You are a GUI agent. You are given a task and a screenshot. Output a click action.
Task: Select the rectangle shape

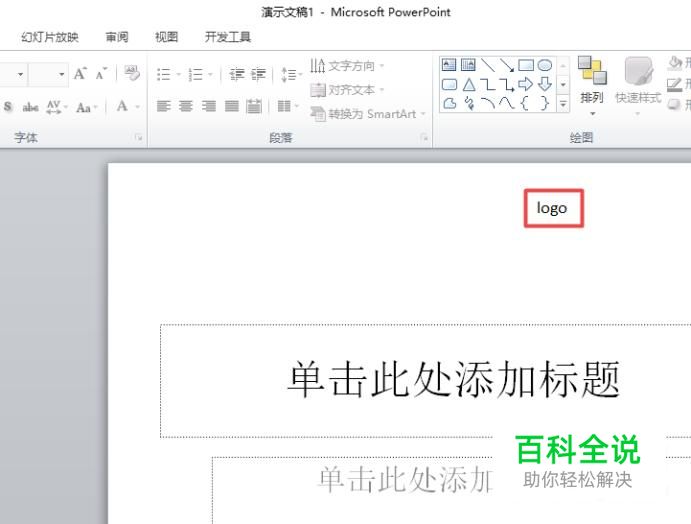coord(526,65)
